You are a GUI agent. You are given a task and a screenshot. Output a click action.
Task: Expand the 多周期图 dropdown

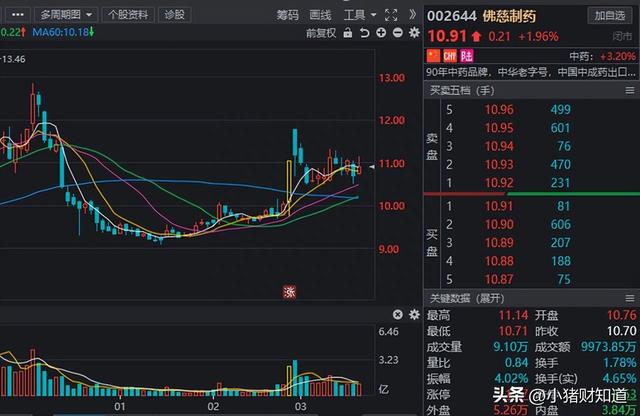(66, 15)
